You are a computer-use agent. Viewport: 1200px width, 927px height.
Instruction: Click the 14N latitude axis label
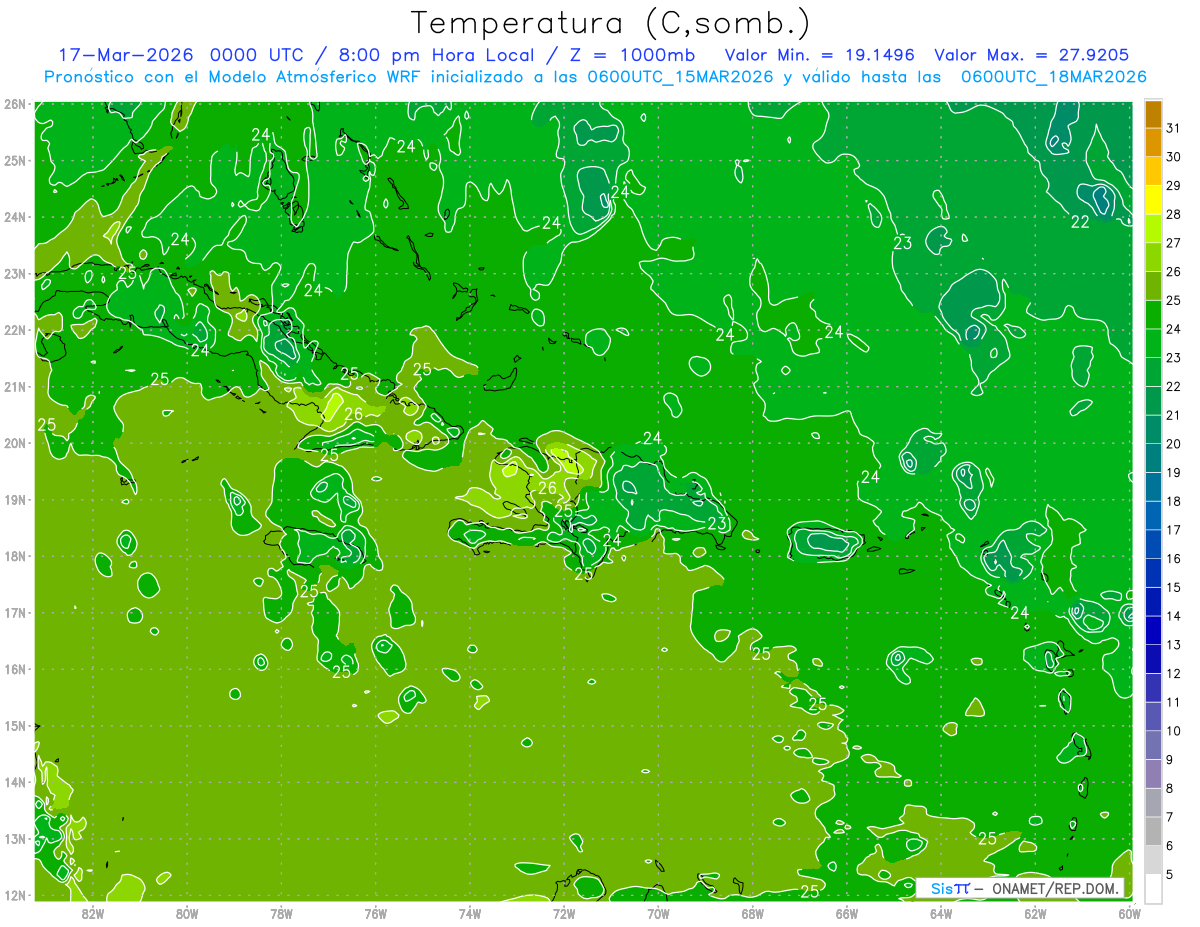[14, 782]
